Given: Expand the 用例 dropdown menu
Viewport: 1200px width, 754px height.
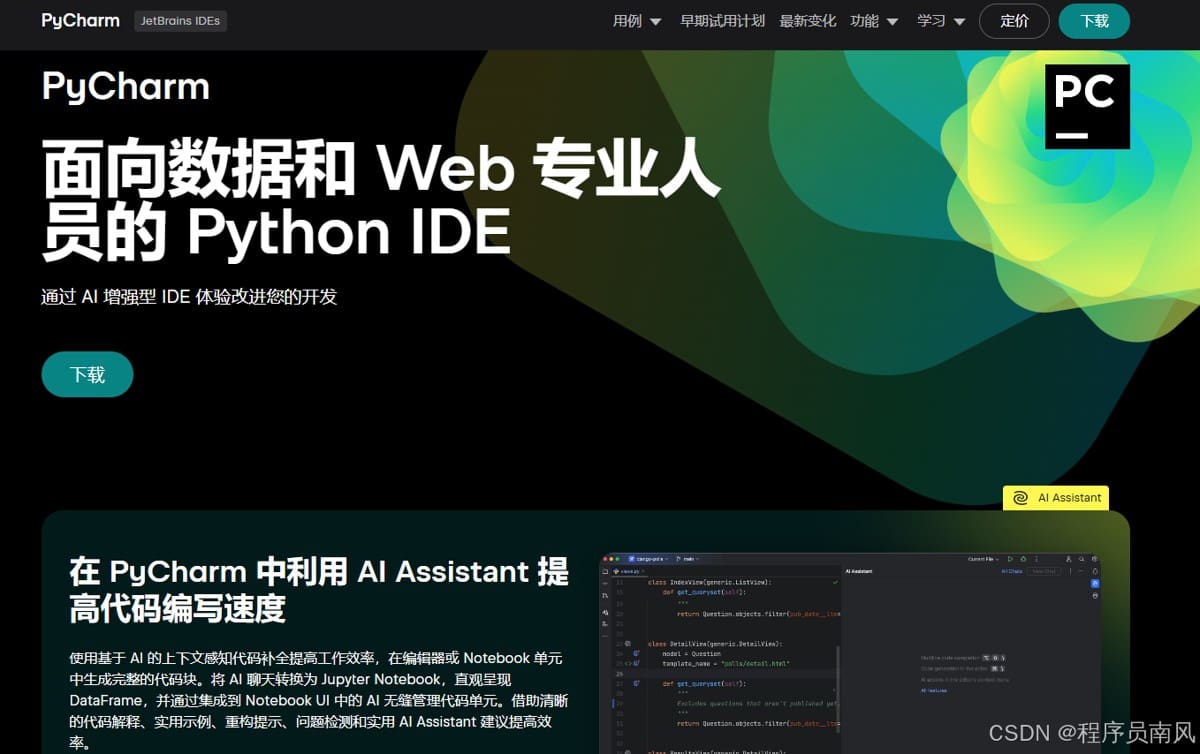Looking at the screenshot, I should (x=637, y=21).
